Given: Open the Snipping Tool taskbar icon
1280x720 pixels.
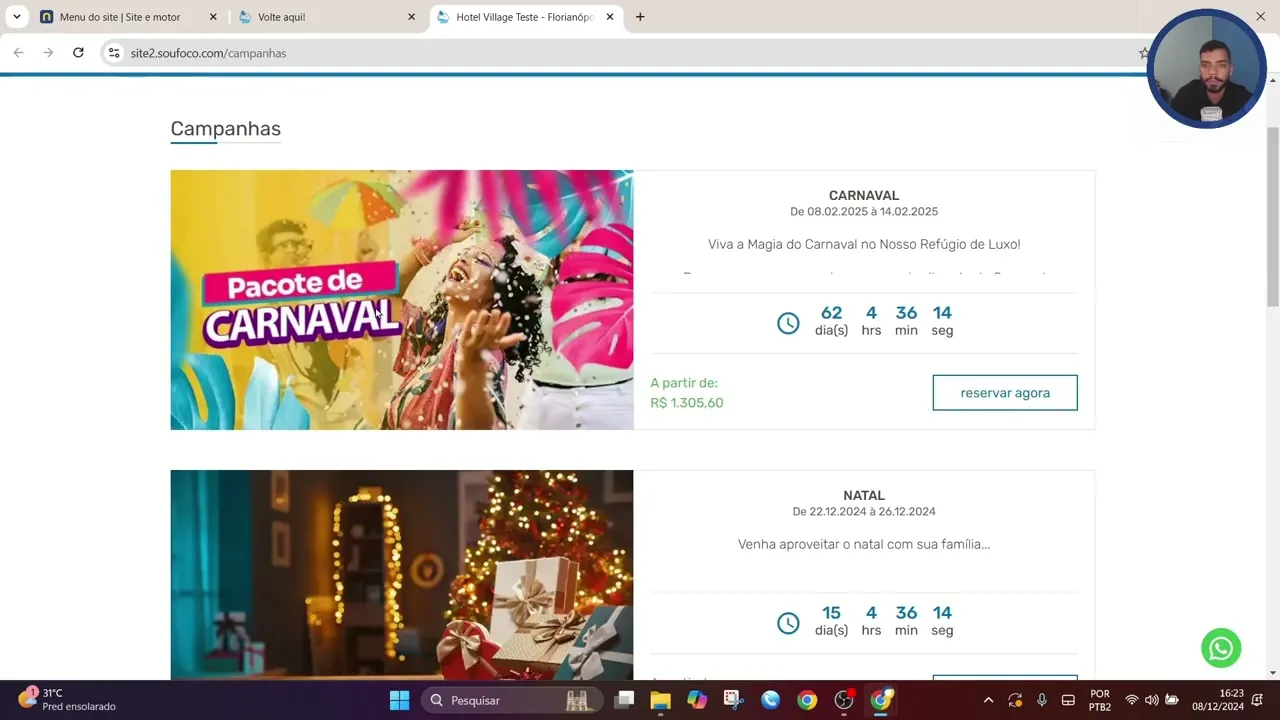Looking at the screenshot, I should coord(733,700).
